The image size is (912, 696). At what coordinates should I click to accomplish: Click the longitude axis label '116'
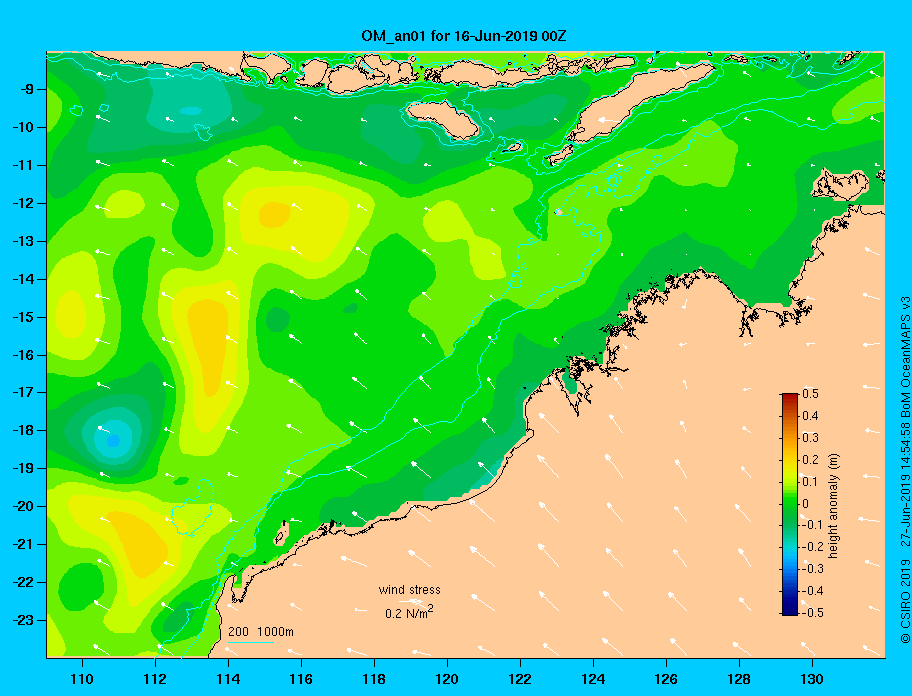(301, 679)
